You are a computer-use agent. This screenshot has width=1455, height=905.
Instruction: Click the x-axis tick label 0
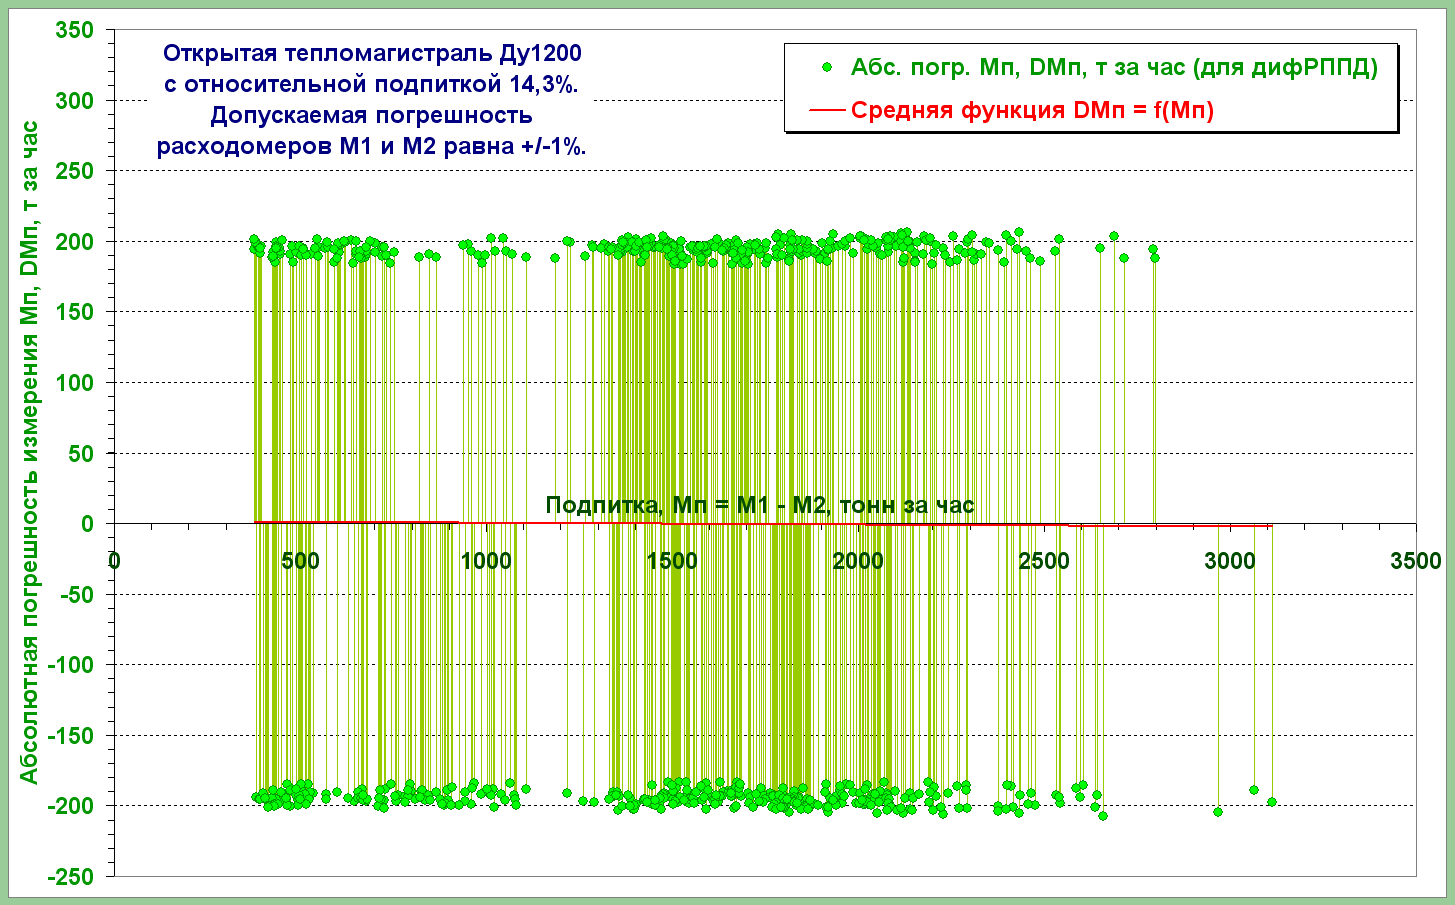pyautogui.click(x=114, y=561)
